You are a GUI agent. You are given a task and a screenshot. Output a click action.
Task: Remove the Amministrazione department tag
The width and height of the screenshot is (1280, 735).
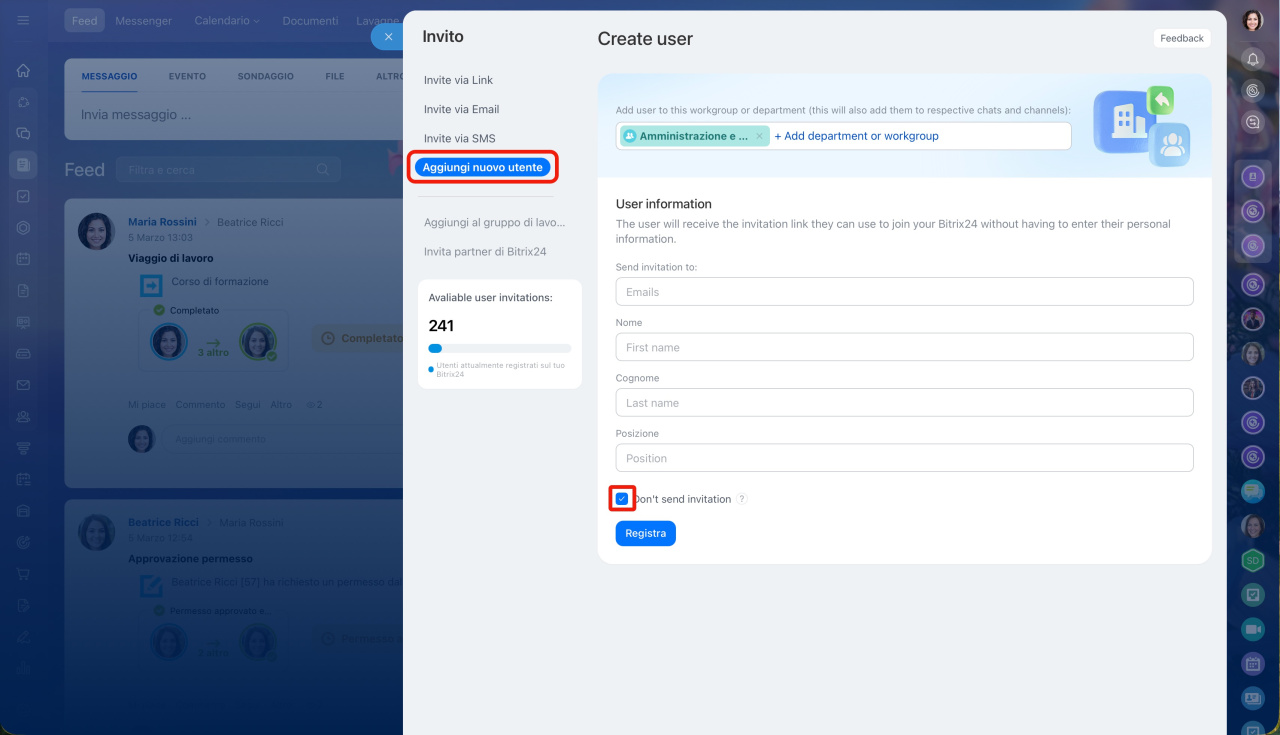tap(759, 136)
